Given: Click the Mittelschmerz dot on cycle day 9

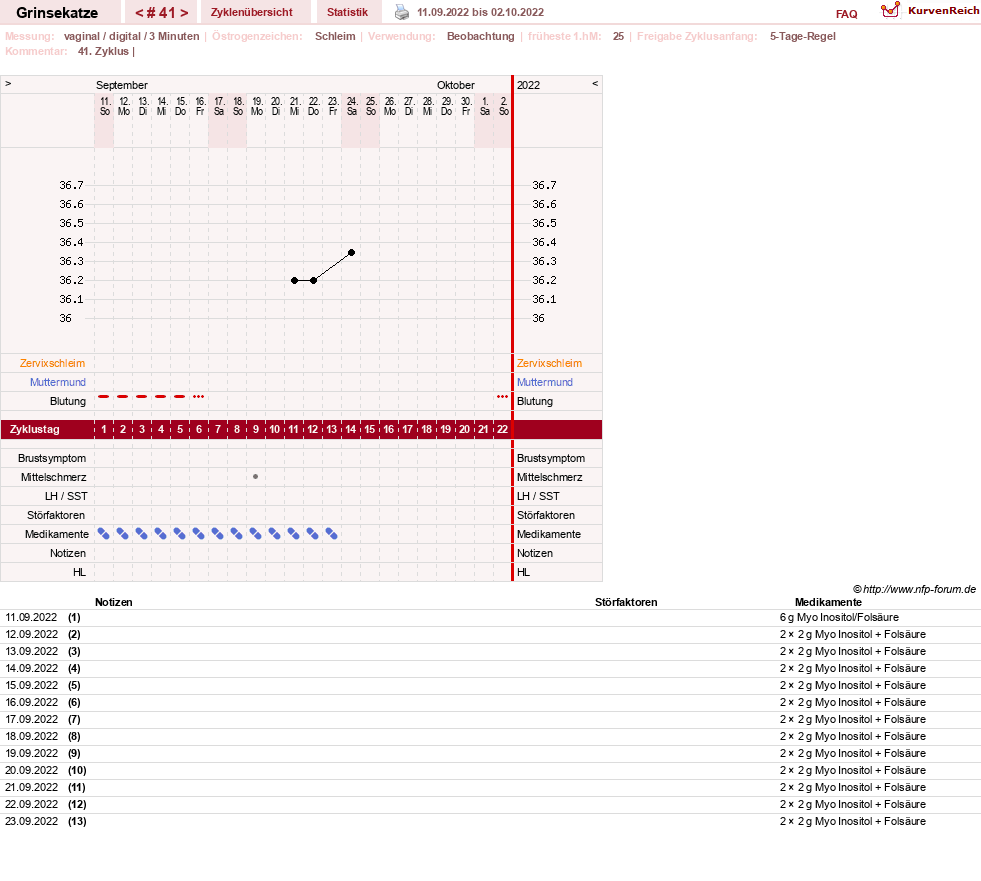Looking at the screenshot, I should point(255,477).
